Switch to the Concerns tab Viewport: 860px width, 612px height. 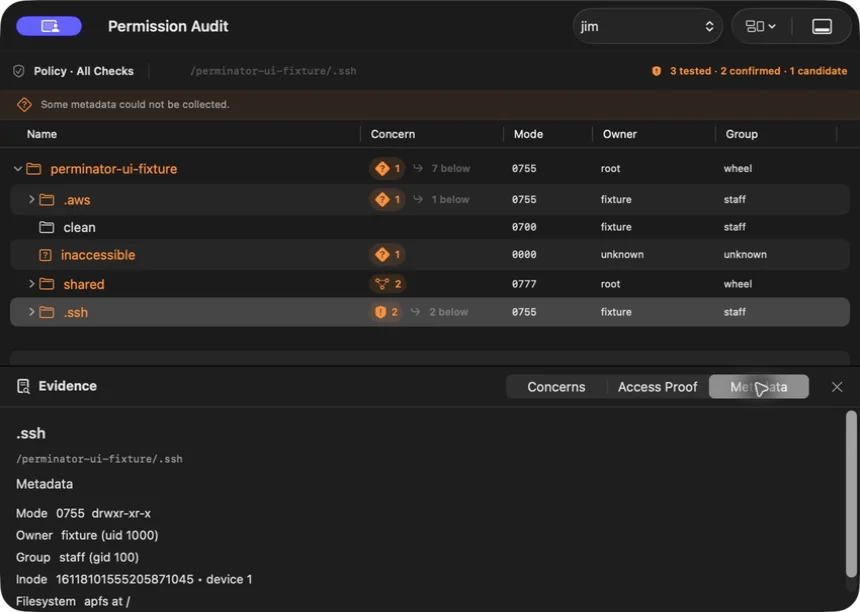coord(556,387)
